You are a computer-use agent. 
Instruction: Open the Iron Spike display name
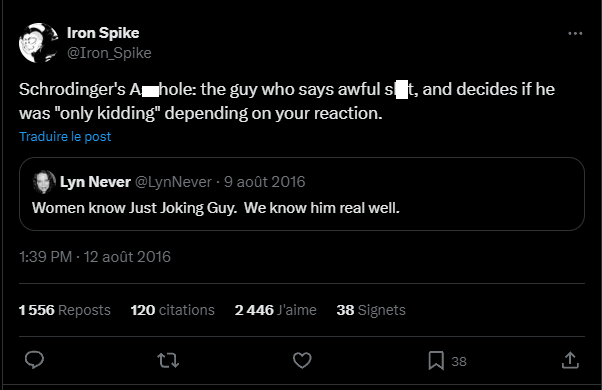click(103, 33)
